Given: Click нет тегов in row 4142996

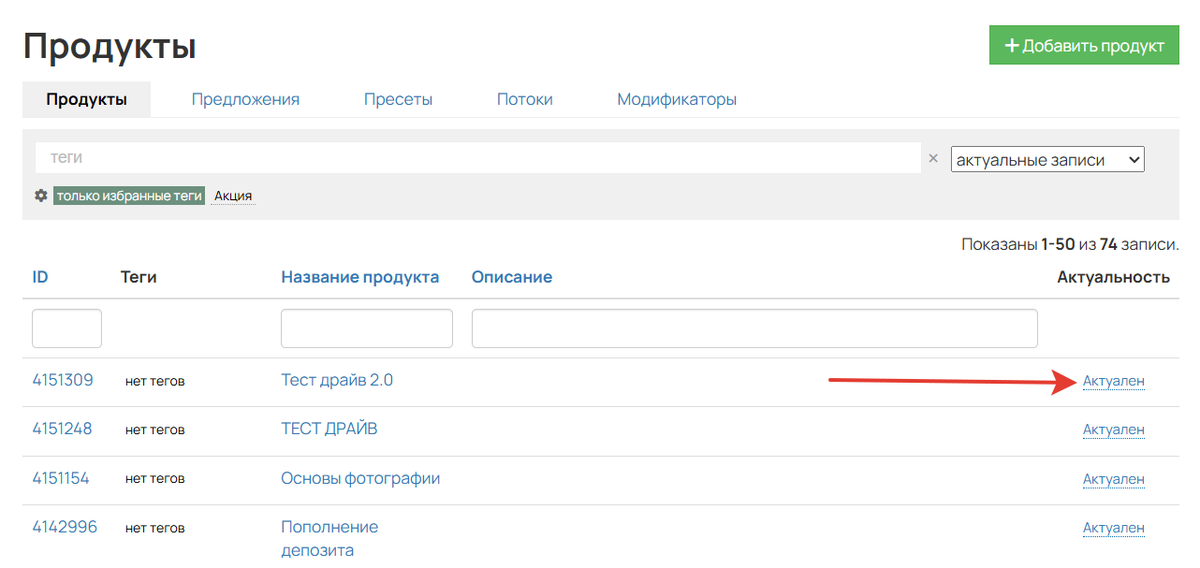Looking at the screenshot, I should click(155, 528).
